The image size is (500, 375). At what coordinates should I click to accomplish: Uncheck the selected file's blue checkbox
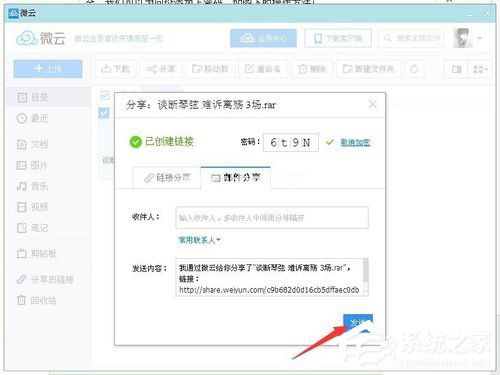(104, 113)
